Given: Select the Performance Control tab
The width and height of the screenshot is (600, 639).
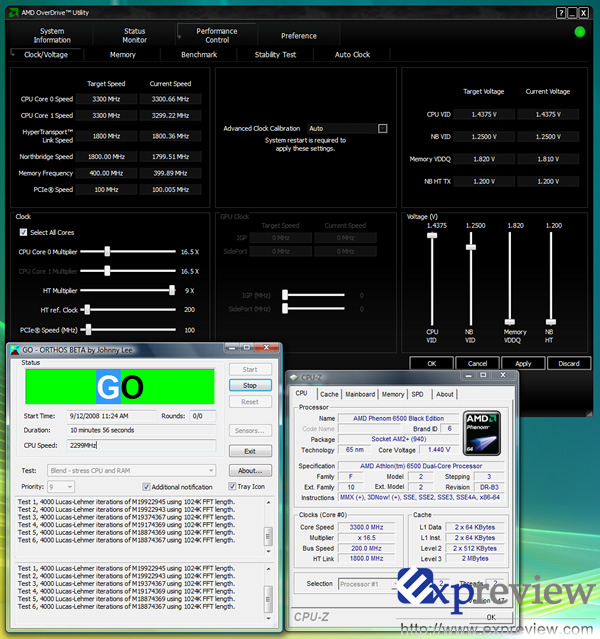Looking at the screenshot, I should click(x=217, y=35).
